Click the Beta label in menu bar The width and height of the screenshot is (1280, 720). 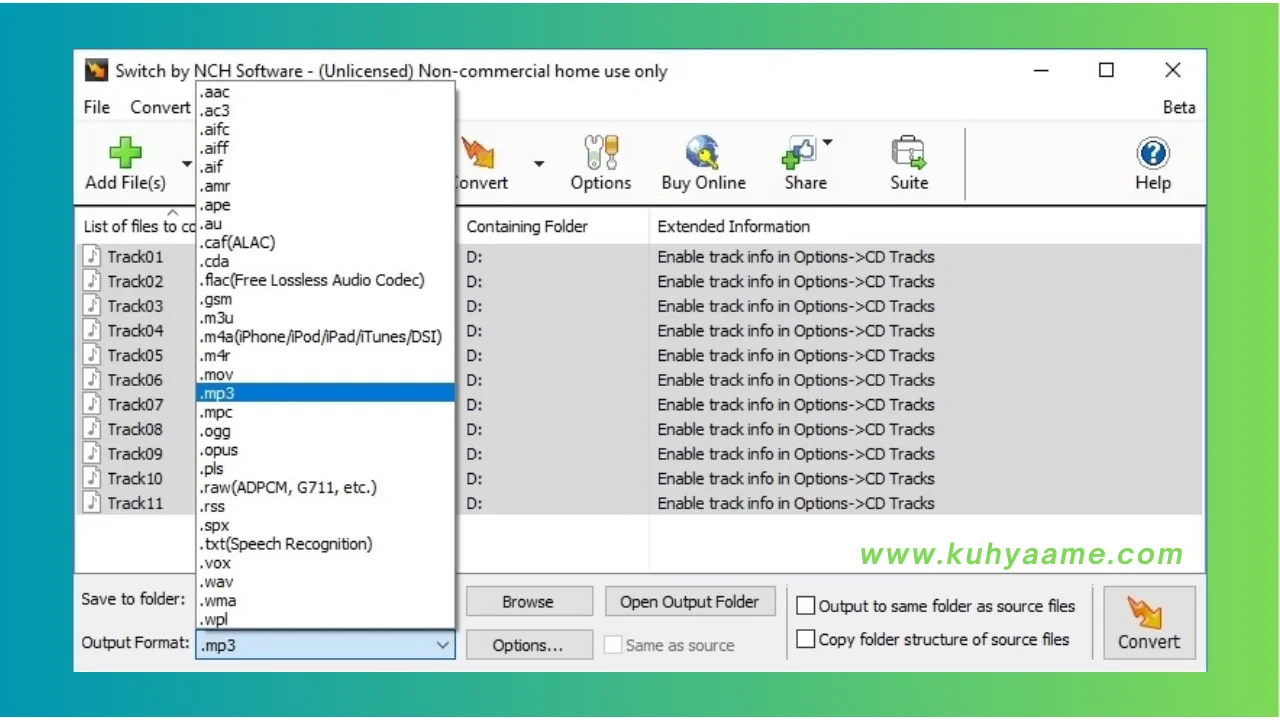click(1179, 107)
